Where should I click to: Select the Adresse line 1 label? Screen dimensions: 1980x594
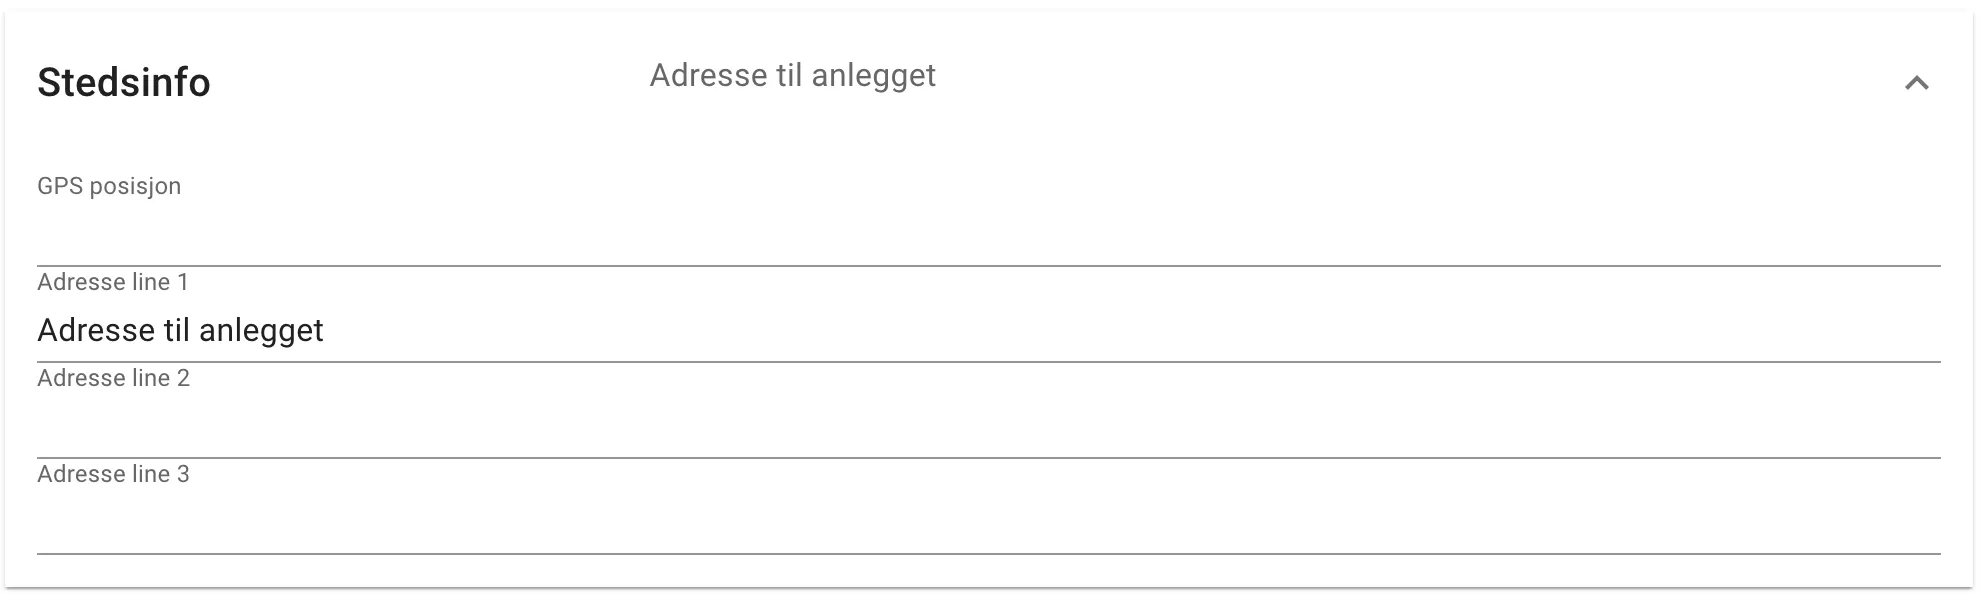113,281
